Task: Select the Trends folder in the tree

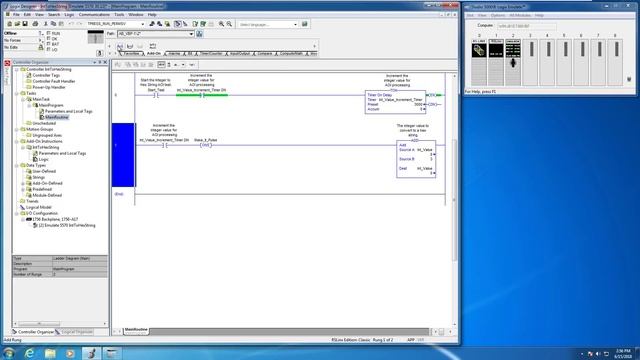Action: [32, 201]
